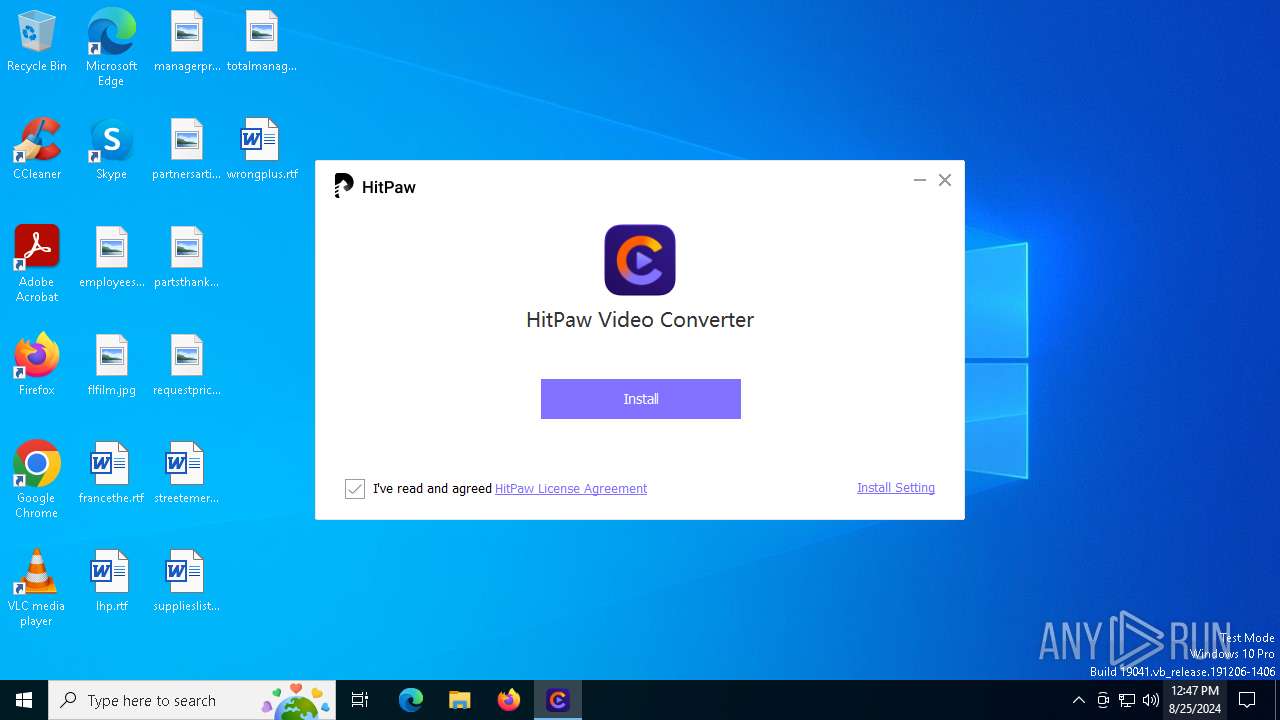Open Task View on the taskbar
Viewport: 1280px width, 720px height.
tap(360, 700)
